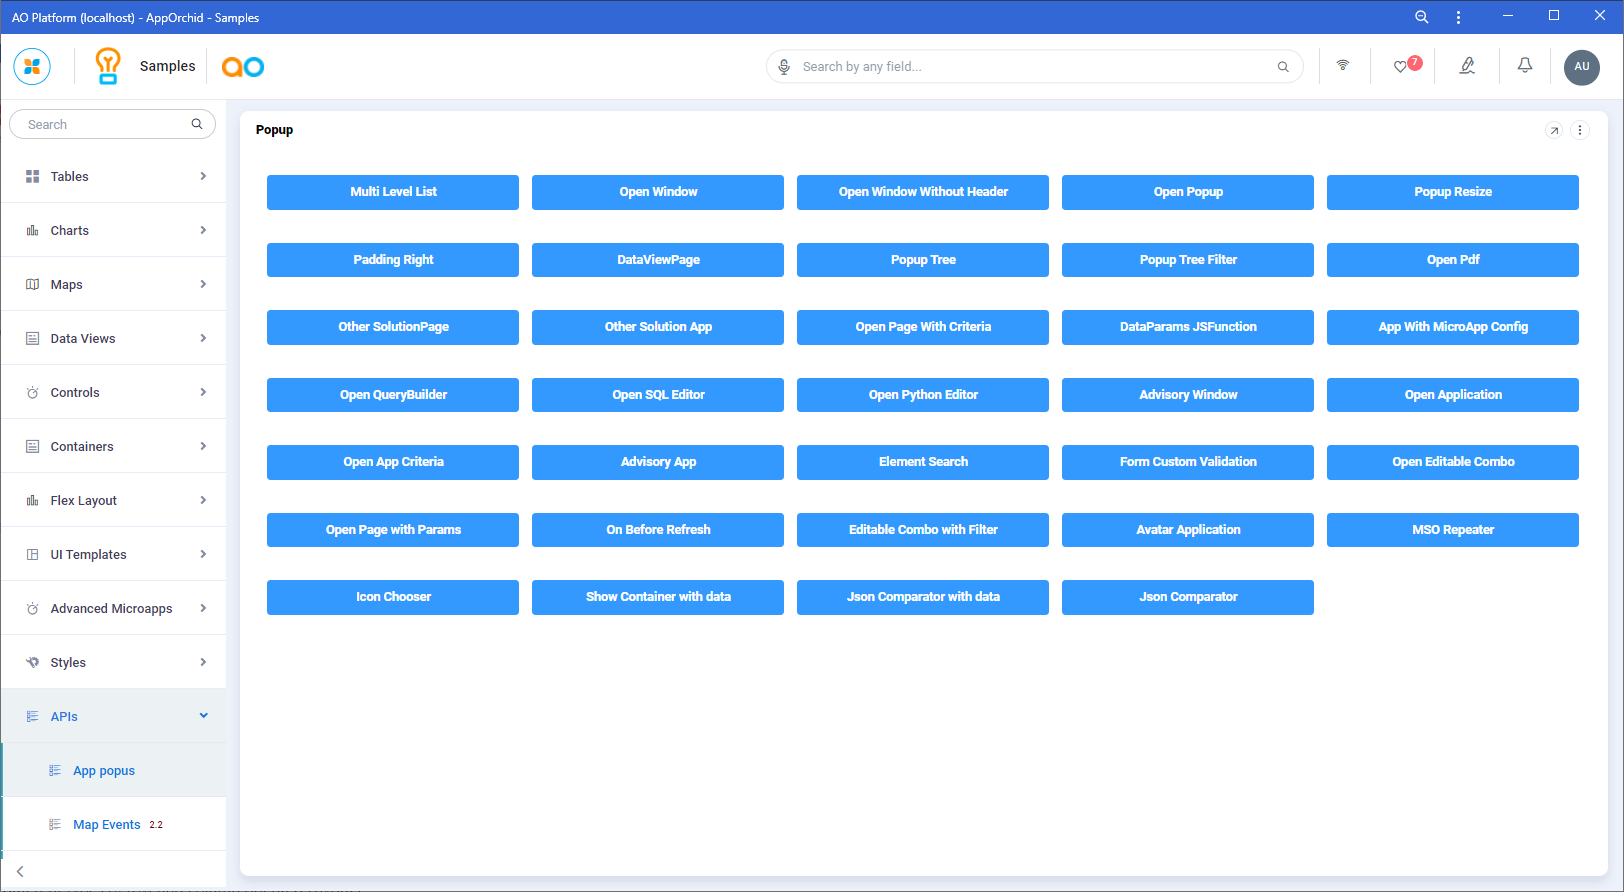This screenshot has height=892, width=1624.
Task: Click the AU user avatar
Action: coord(1581,67)
